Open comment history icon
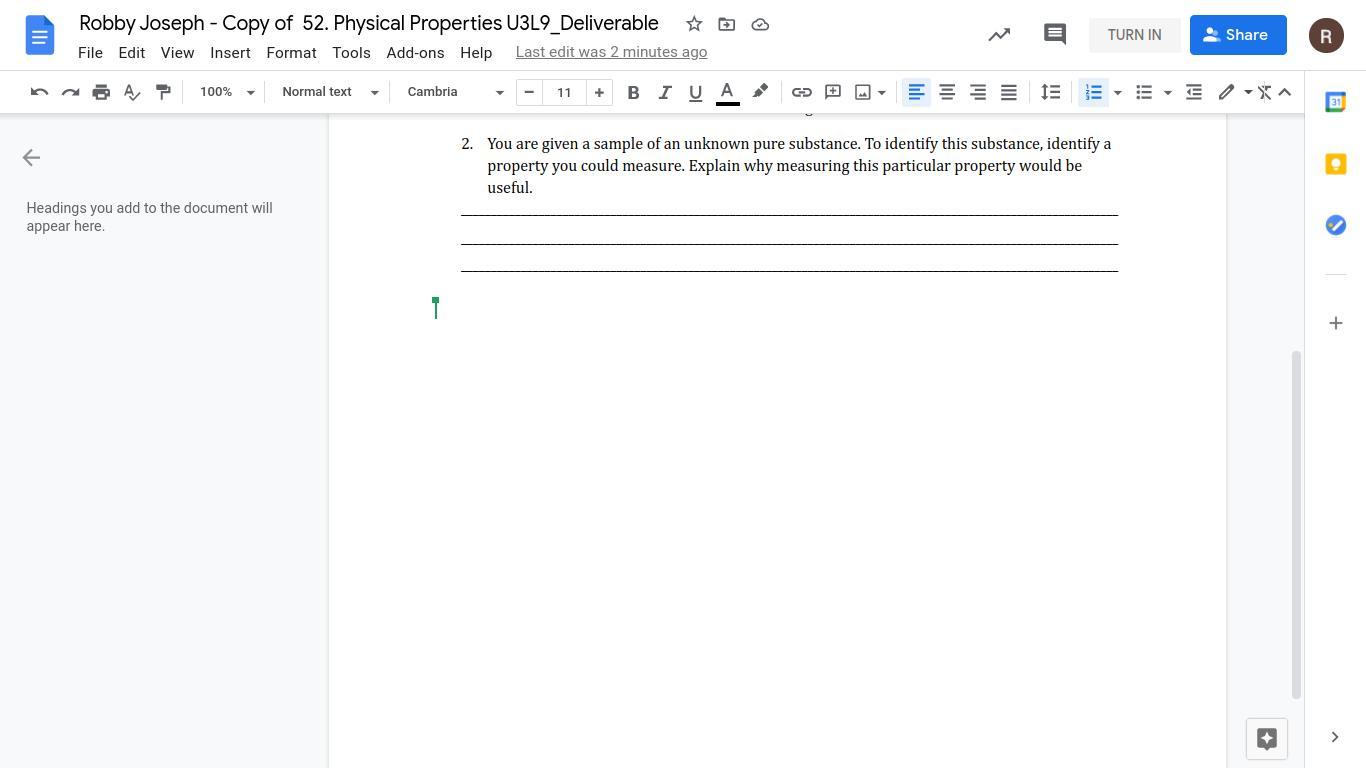This screenshot has height=768, width=1366. click(1054, 35)
